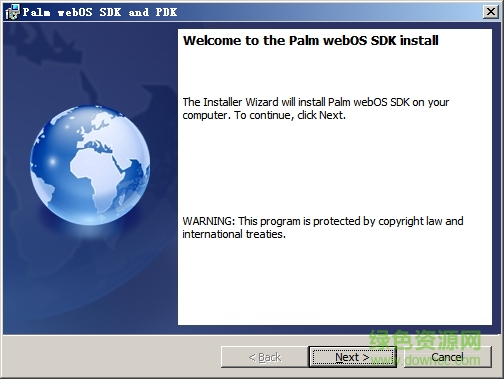Click the Next button to continue
504x379 pixels.
pyautogui.click(x=352, y=357)
